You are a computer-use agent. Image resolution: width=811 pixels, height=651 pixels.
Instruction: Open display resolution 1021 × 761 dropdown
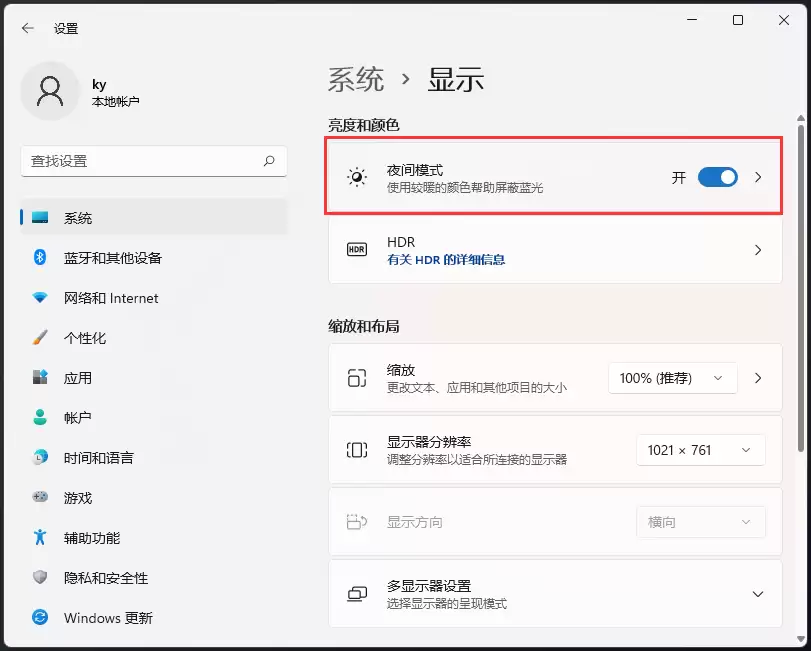pos(700,450)
